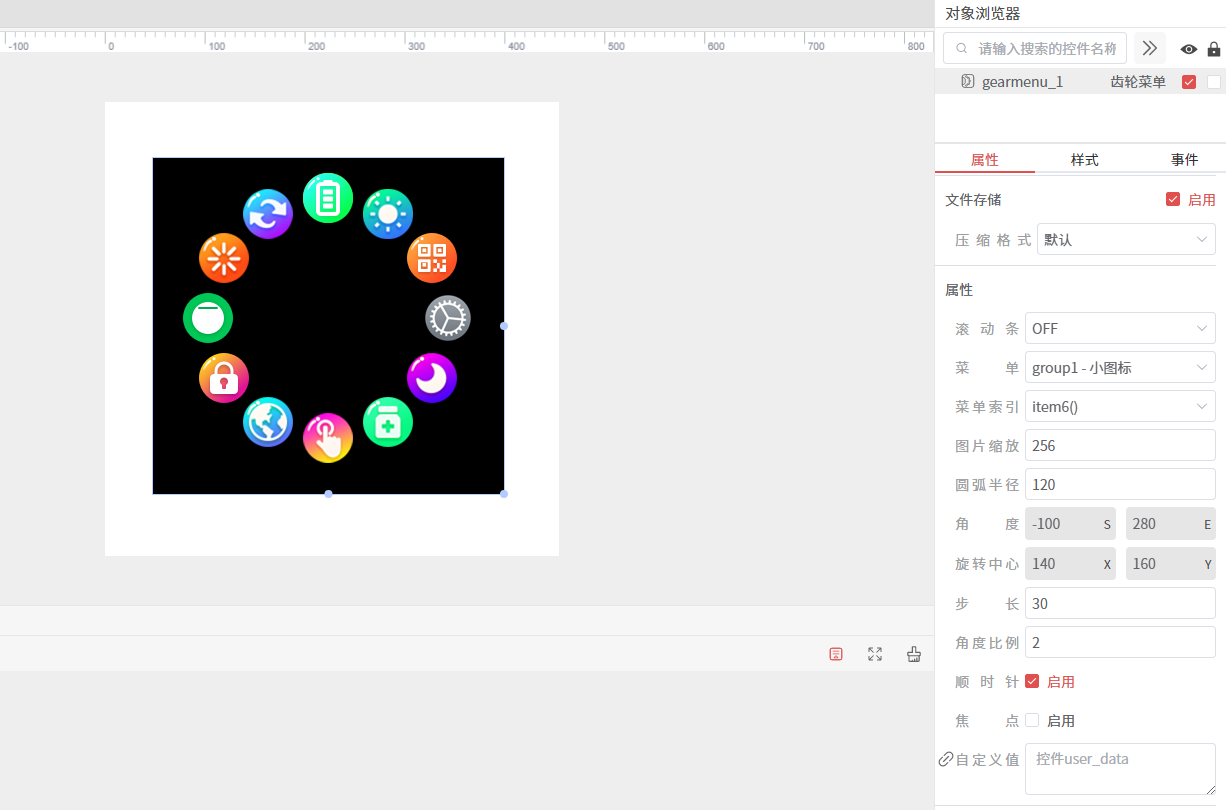Open the 压缩格式 dropdown showing 默认
The height and width of the screenshot is (810, 1226).
click(x=1126, y=240)
